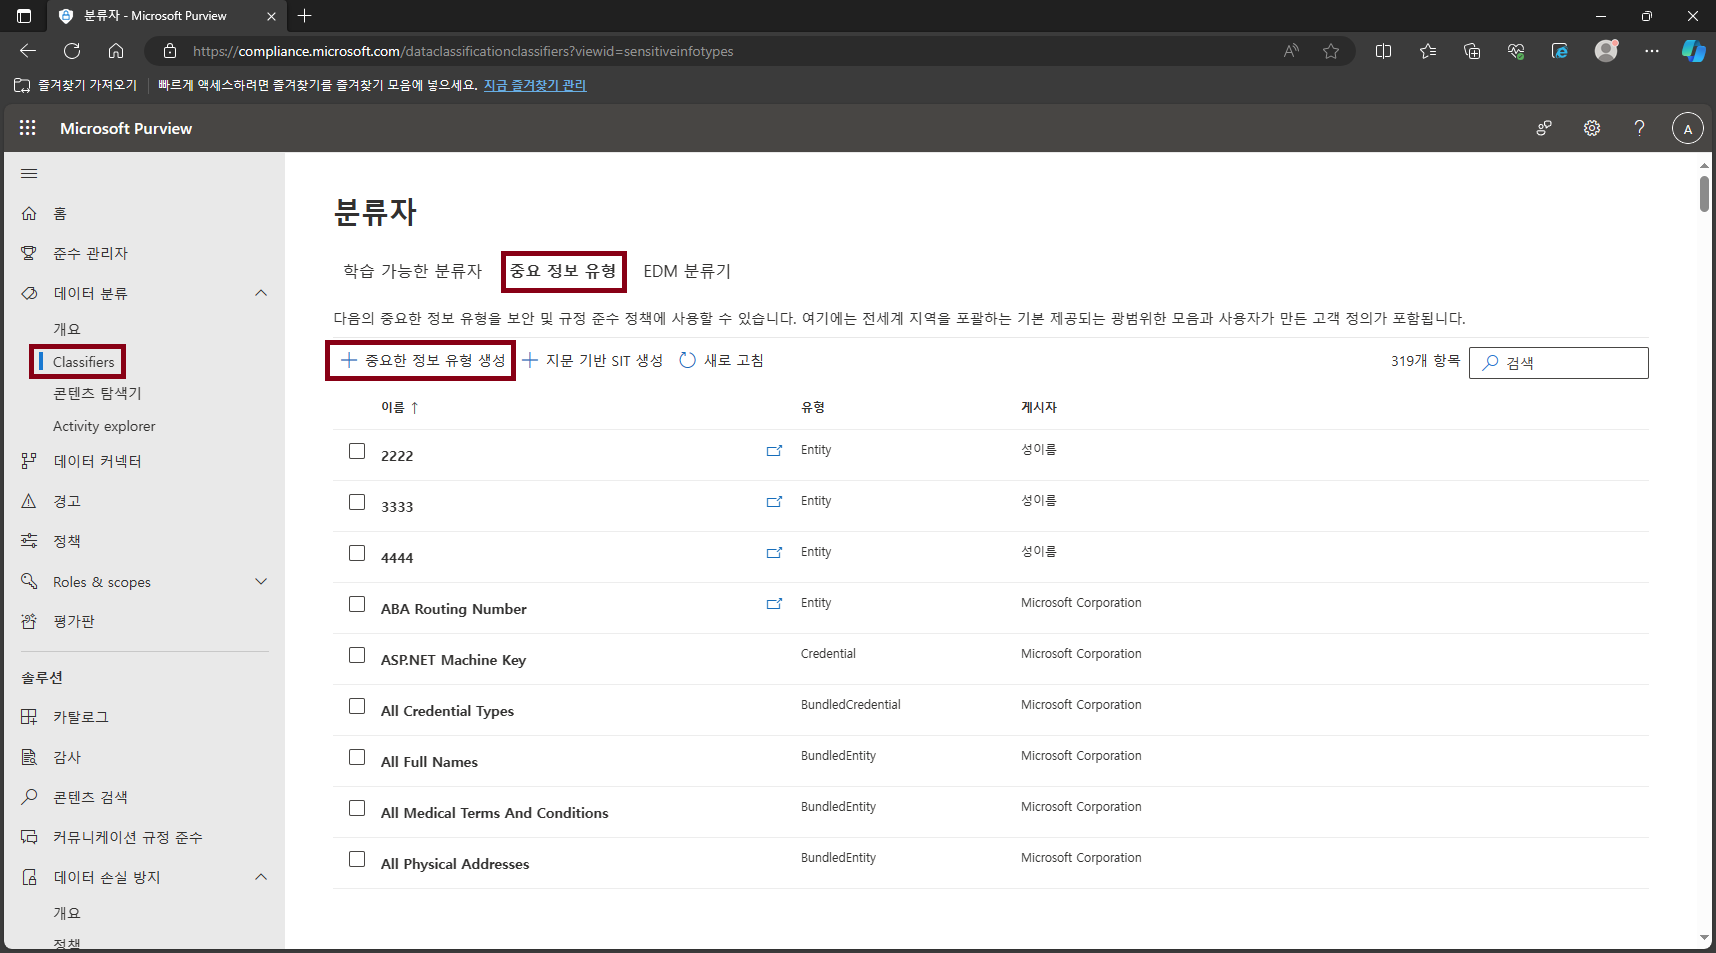Click 중요한 정보 유형 생성 button
The image size is (1716, 953).
click(420, 360)
